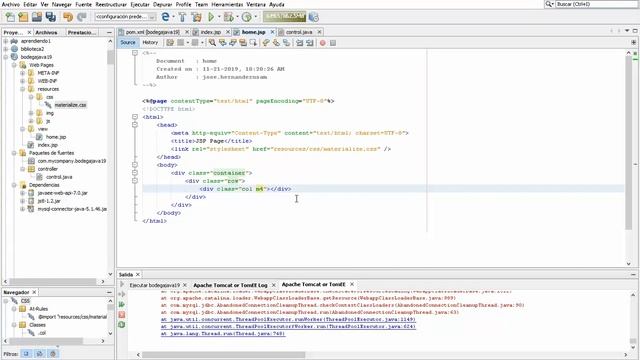Image resolution: width=640 pixels, height=360 pixels.
Task: Click the Redo toolbar icon
Action: click(82, 17)
